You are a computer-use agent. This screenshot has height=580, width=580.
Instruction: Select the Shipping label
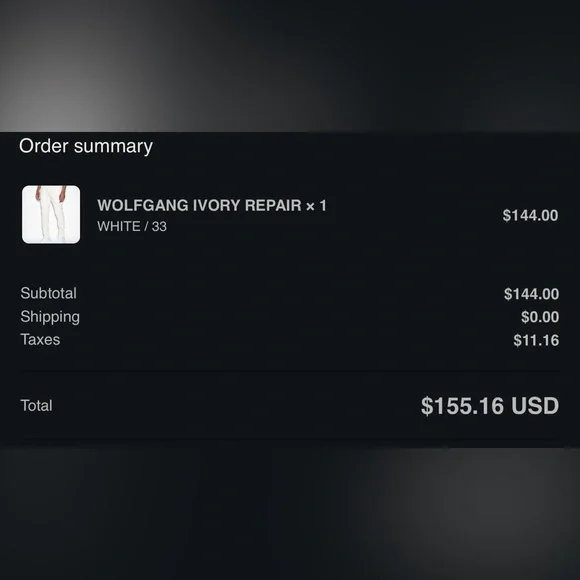click(50, 317)
